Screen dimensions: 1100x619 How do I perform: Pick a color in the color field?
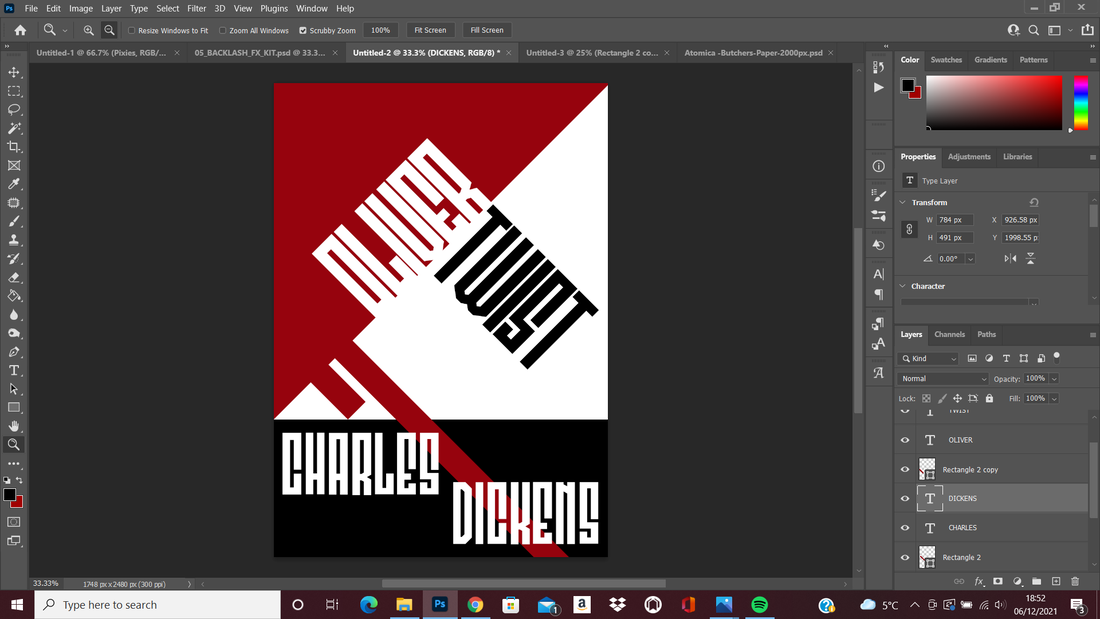[x=994, y=102]
